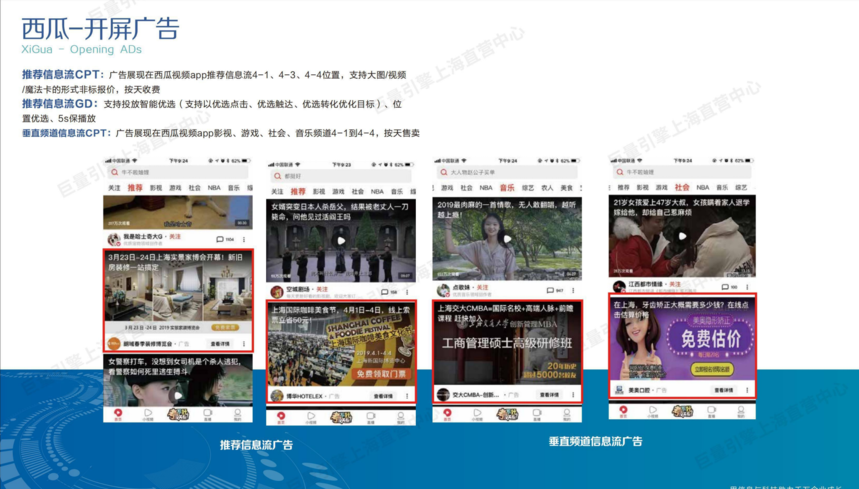This screenshot has width=859, height=489.
Task: Open more options on 家博会 ad row
Action: point(244,344)
